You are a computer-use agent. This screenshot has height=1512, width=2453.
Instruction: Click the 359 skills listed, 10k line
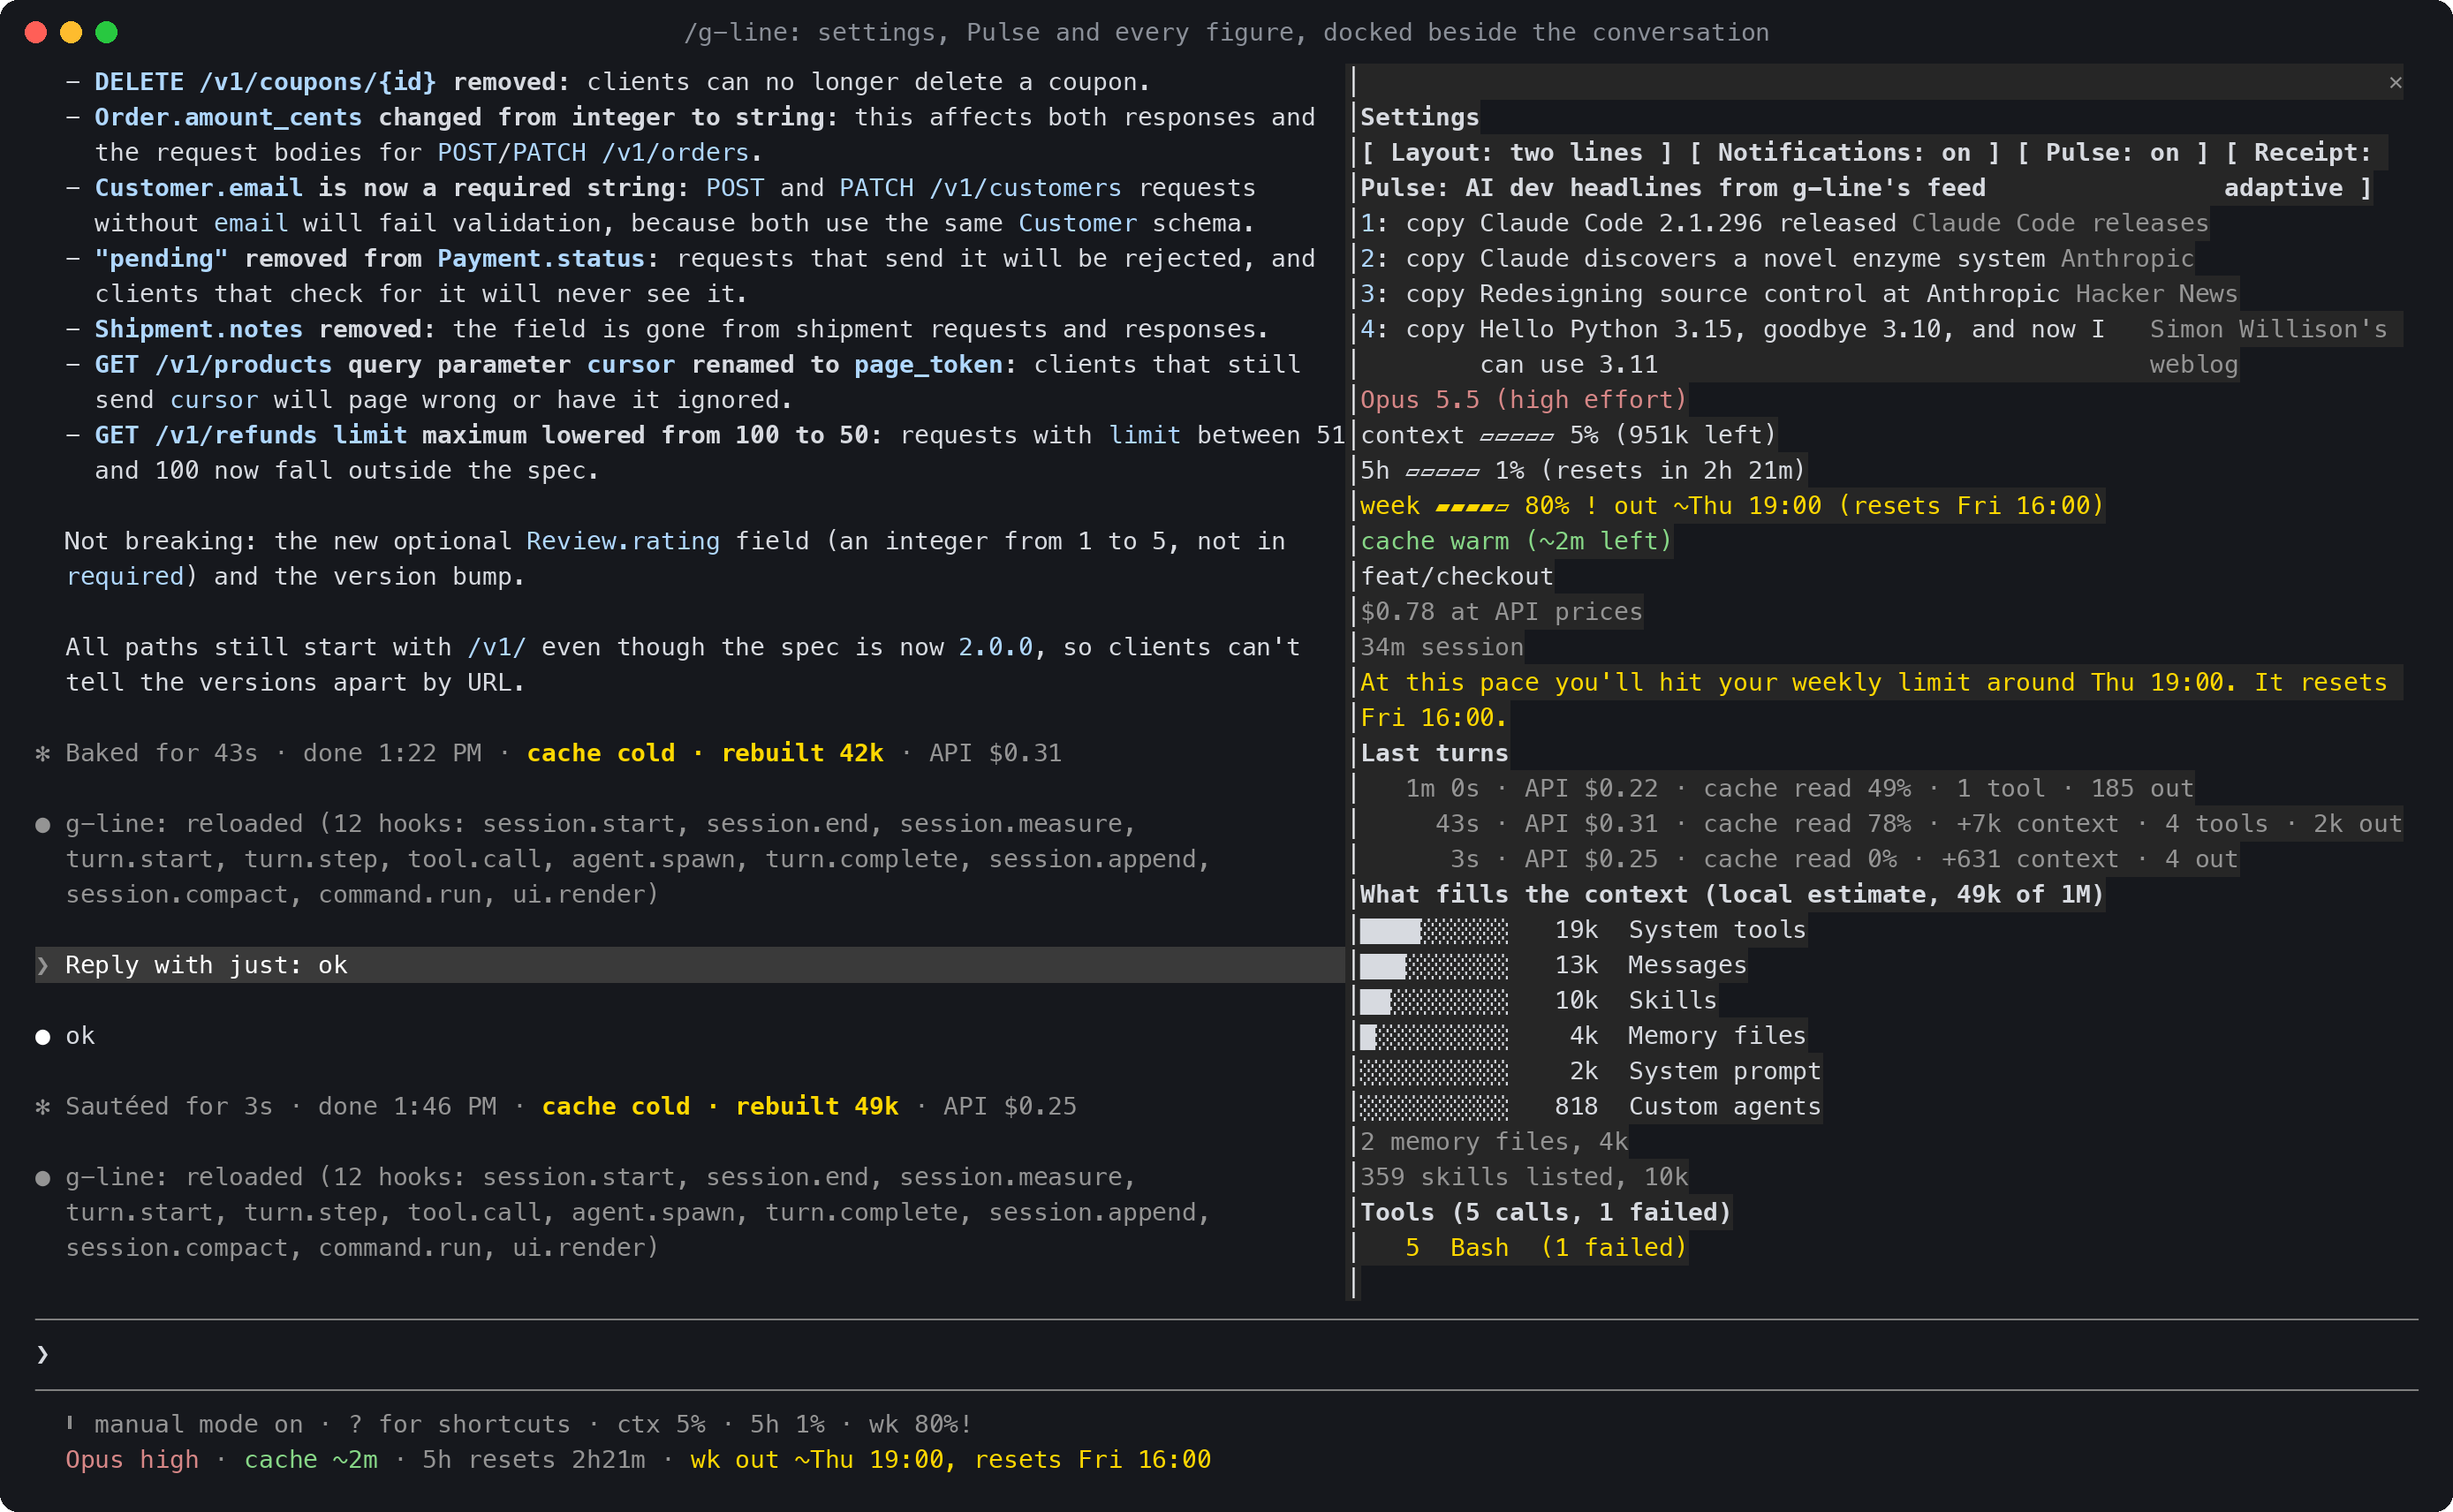[1524, 1177]
